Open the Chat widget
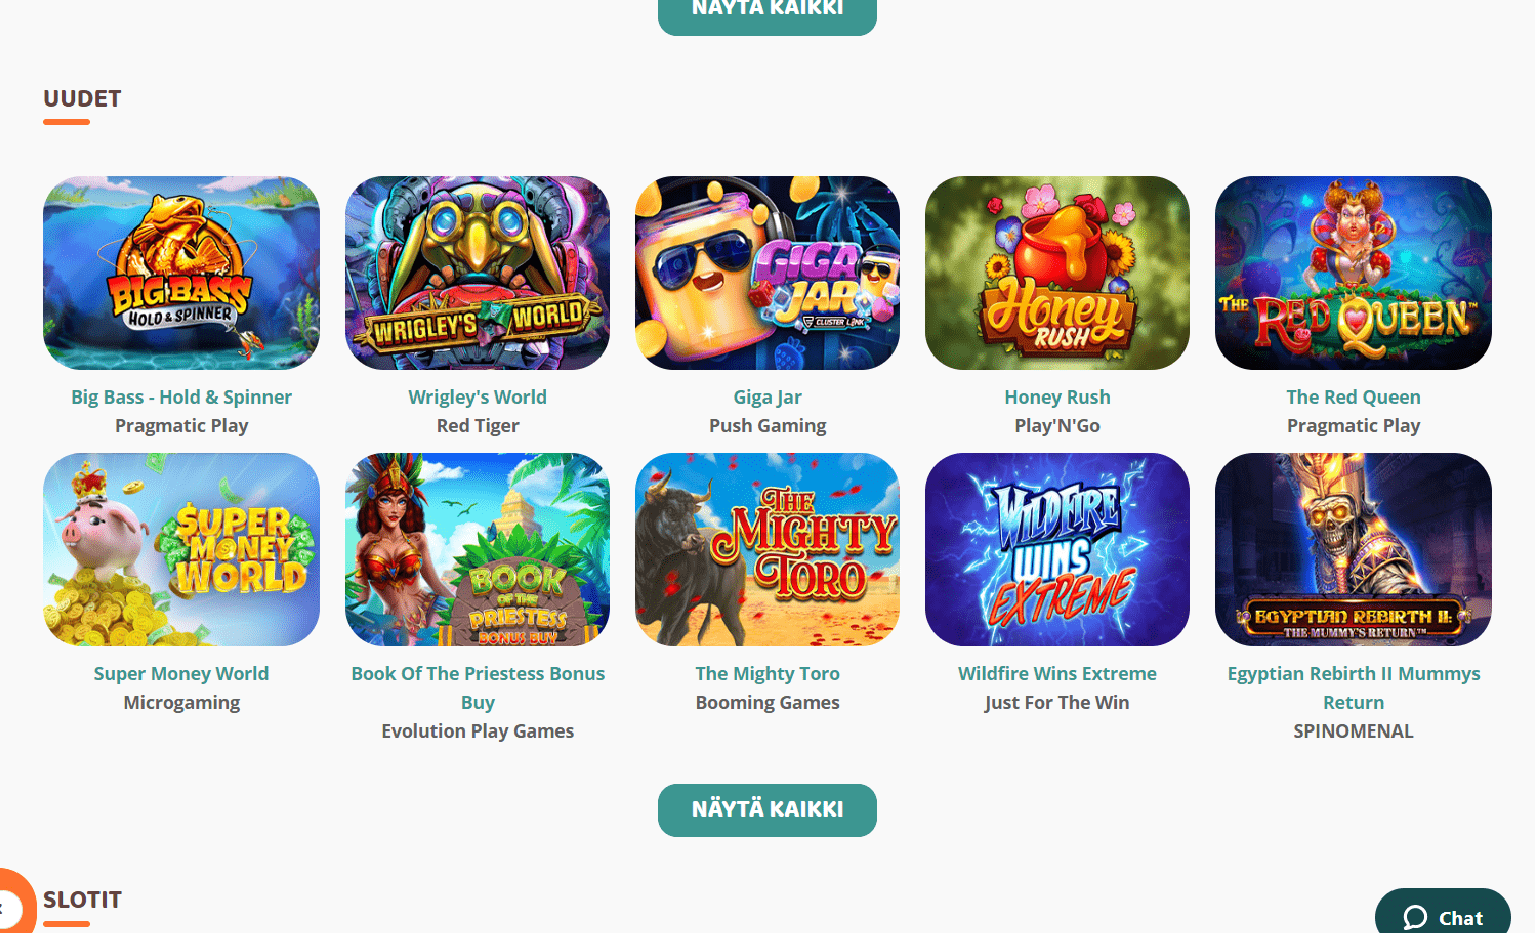Screen dimensions: 1535x933 [x=1442, y=912]
